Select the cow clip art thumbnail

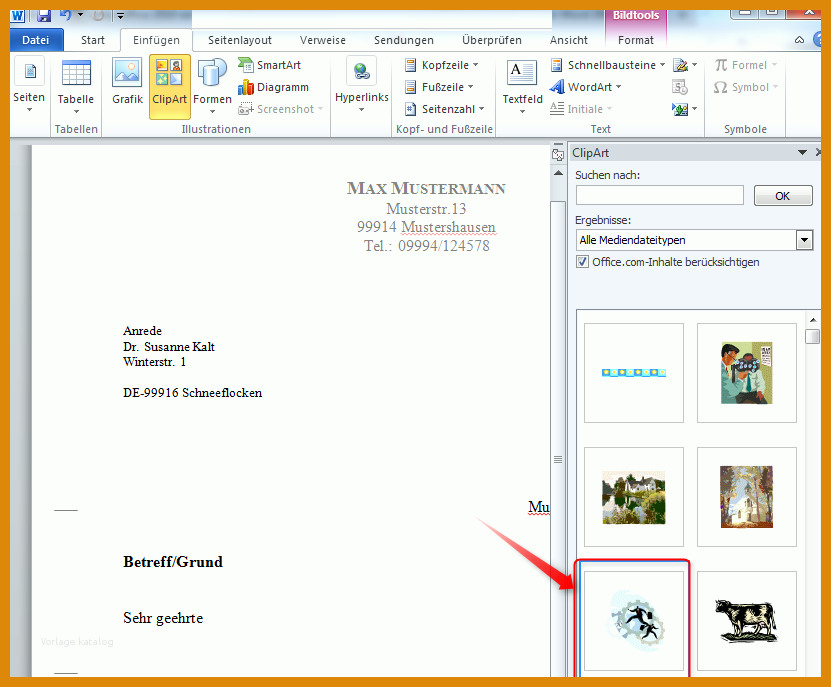747,621
